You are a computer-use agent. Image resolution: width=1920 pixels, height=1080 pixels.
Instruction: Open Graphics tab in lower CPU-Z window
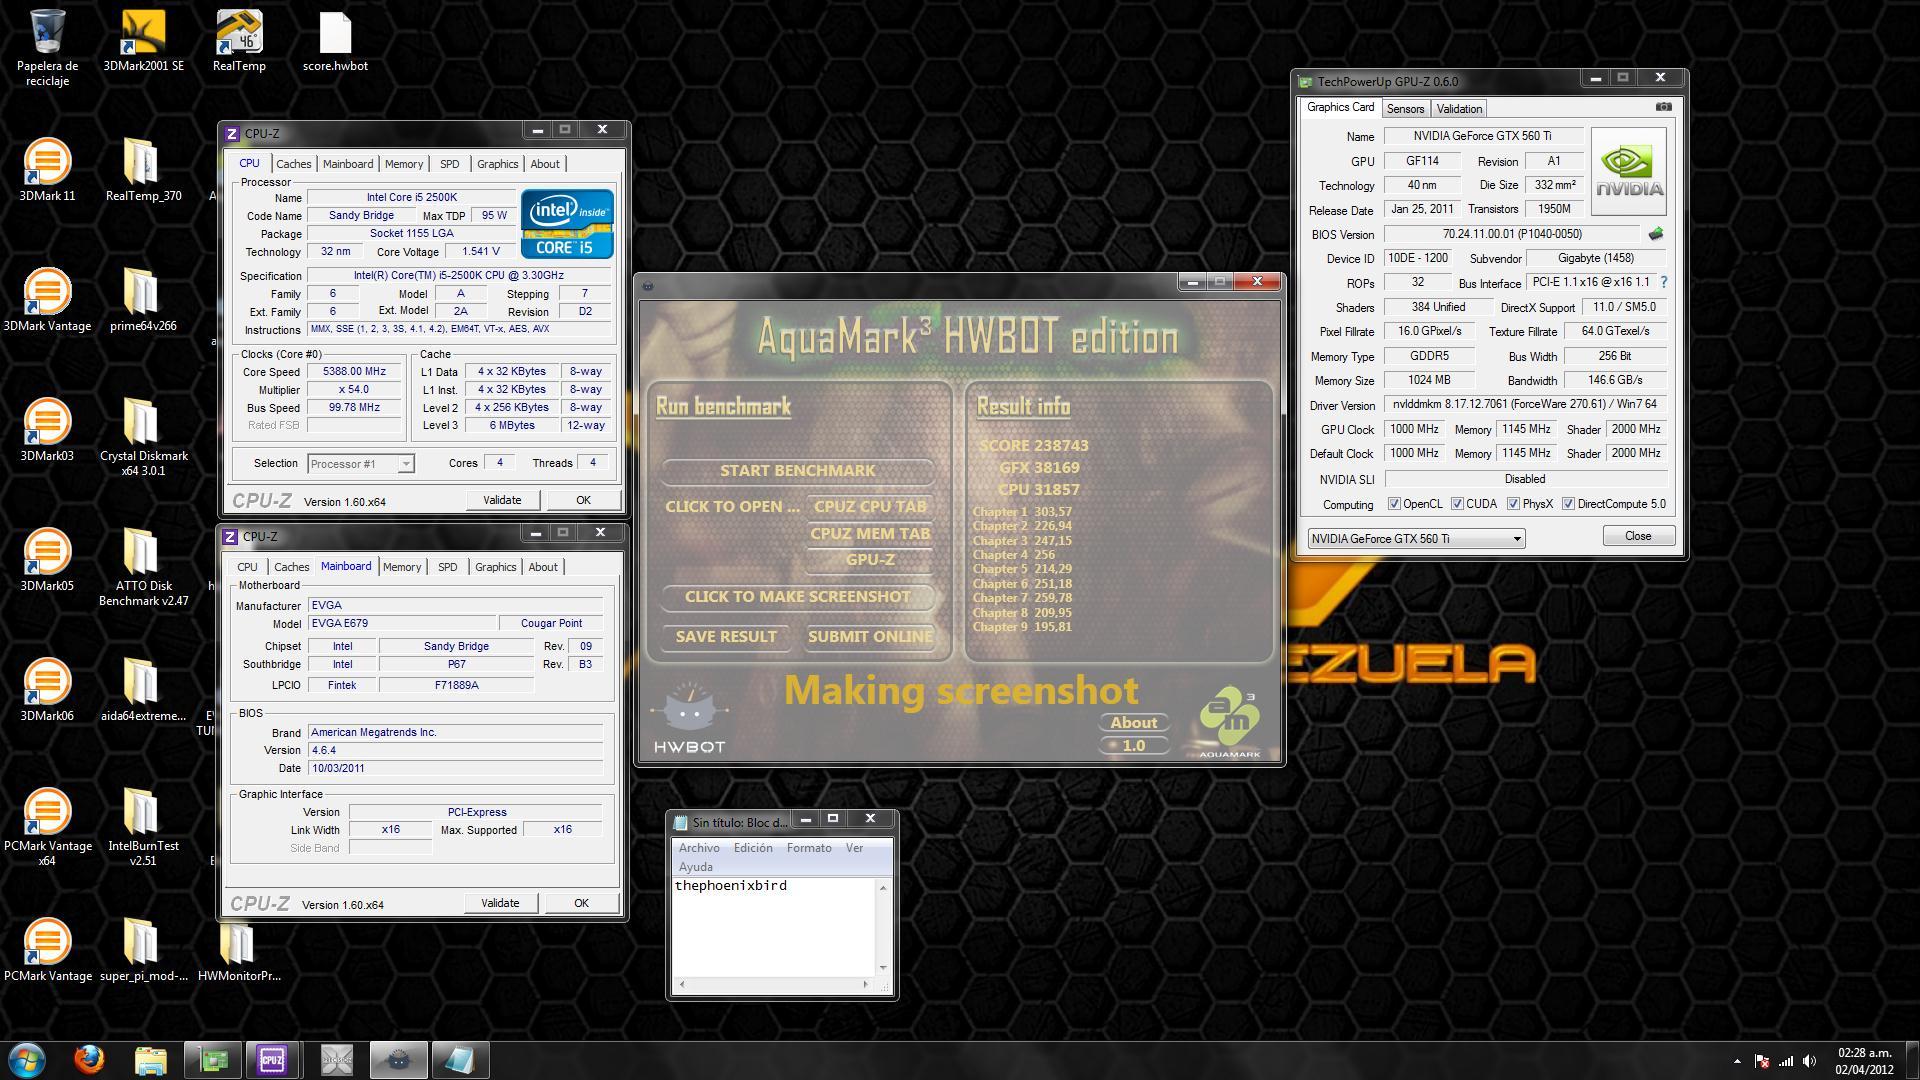(x=496, y=567)
